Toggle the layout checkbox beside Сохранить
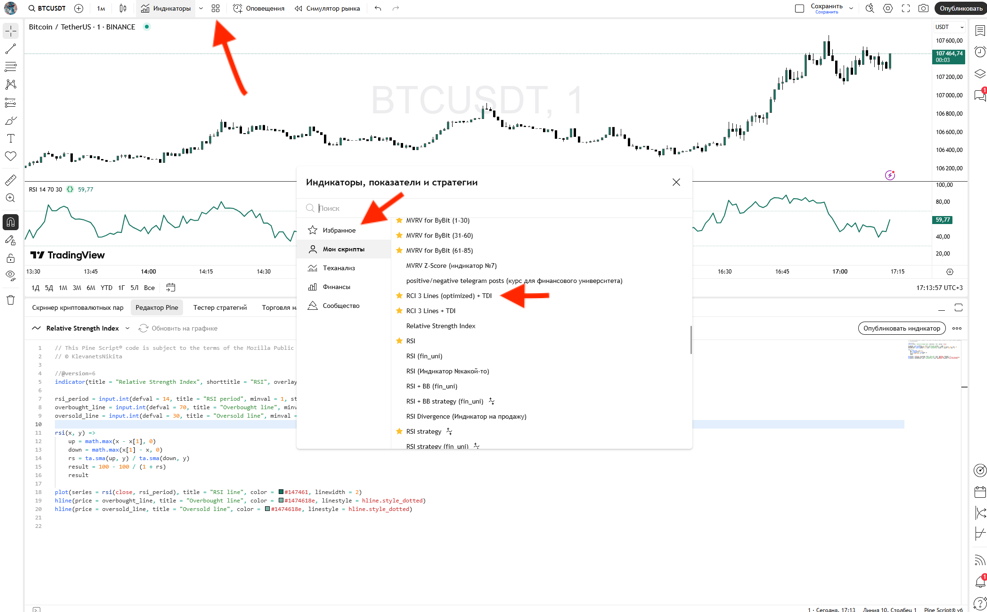This screenshot has width=987, height=612. (799, 8)
